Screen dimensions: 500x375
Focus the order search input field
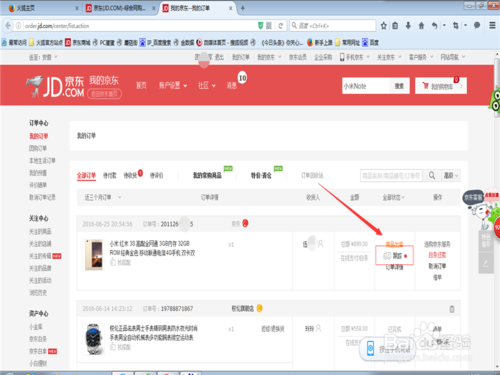coord(391,175)
